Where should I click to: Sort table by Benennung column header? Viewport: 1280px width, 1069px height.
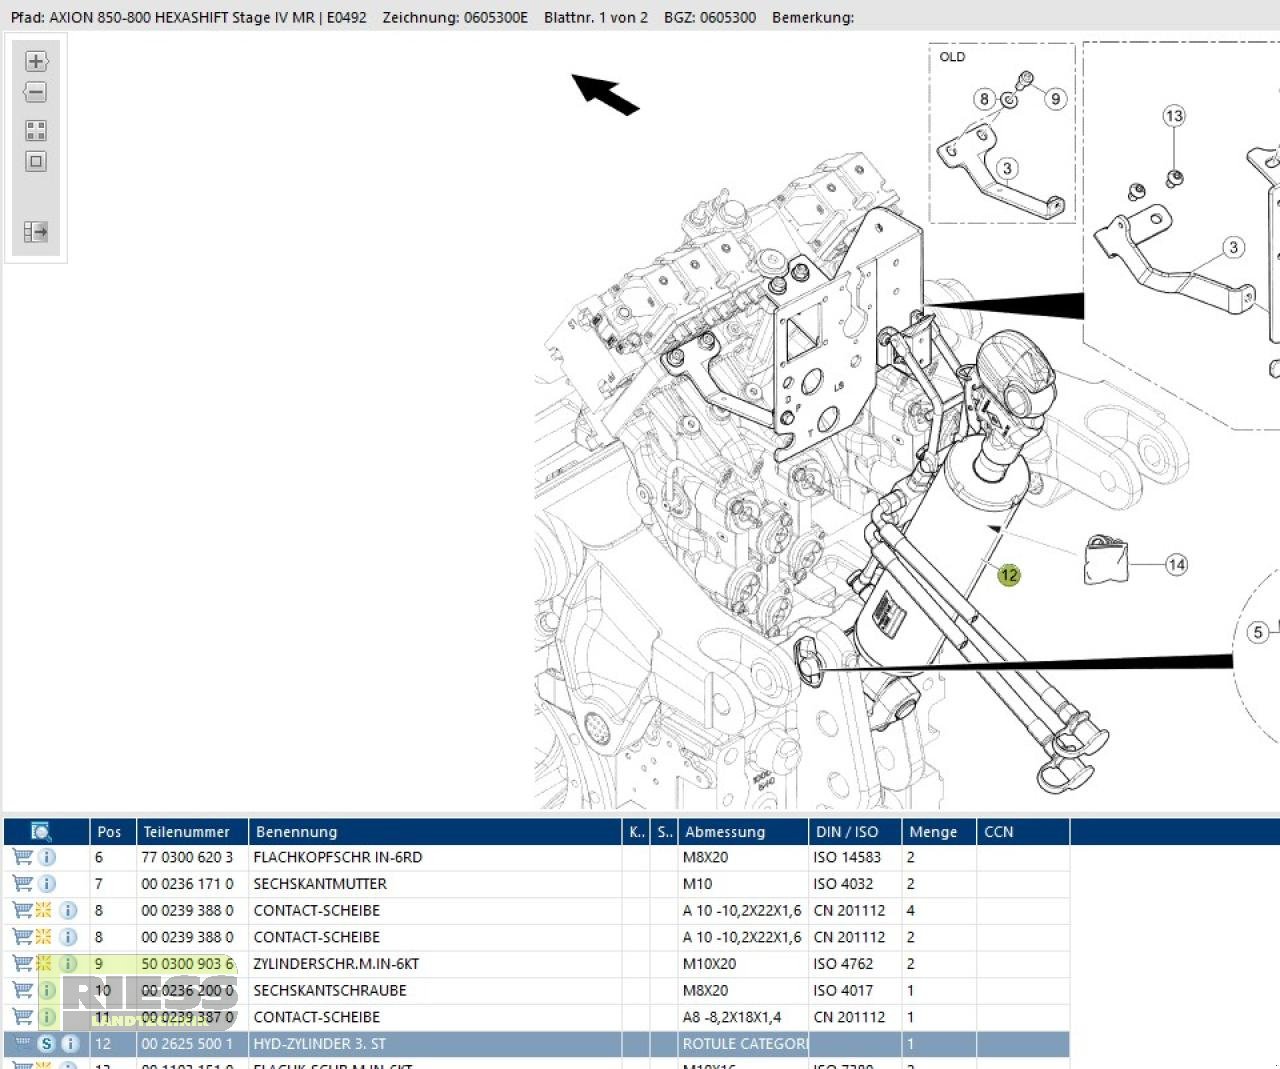[x=296, y=831]
